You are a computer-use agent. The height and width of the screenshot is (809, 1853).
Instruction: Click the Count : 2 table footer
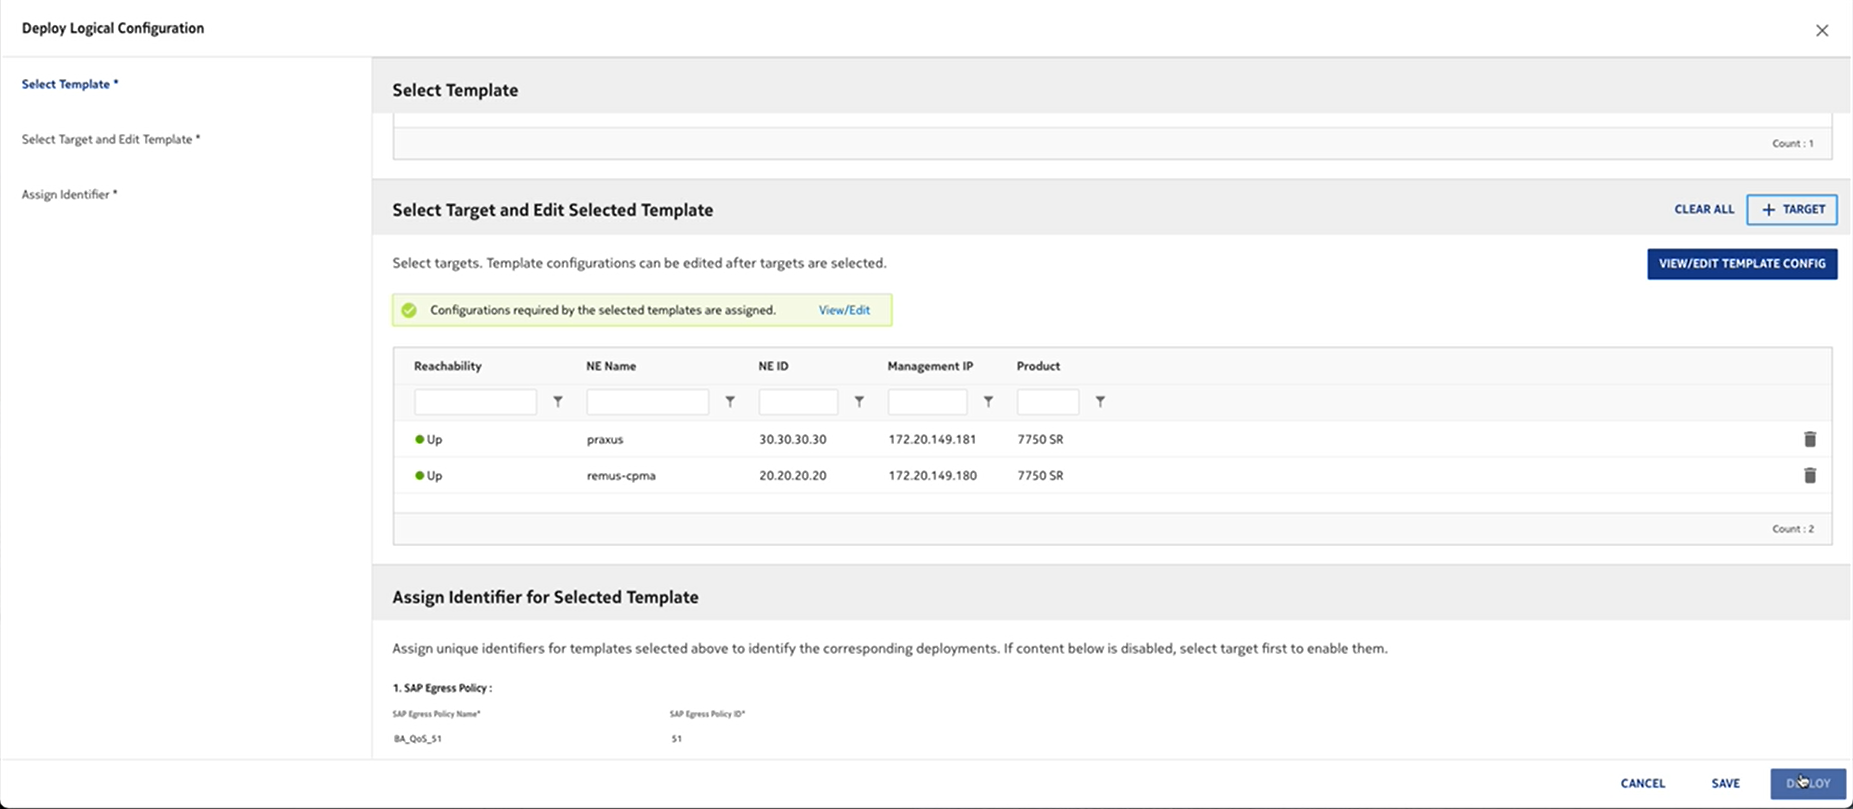(1792, 529)
